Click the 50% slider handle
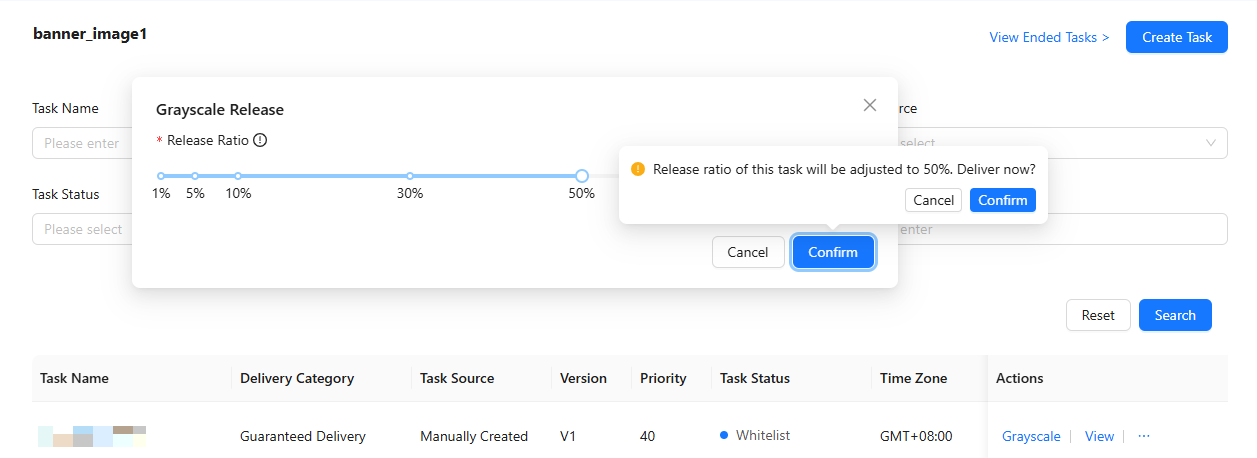This screenshot has width=1257, height=458. 582,176
